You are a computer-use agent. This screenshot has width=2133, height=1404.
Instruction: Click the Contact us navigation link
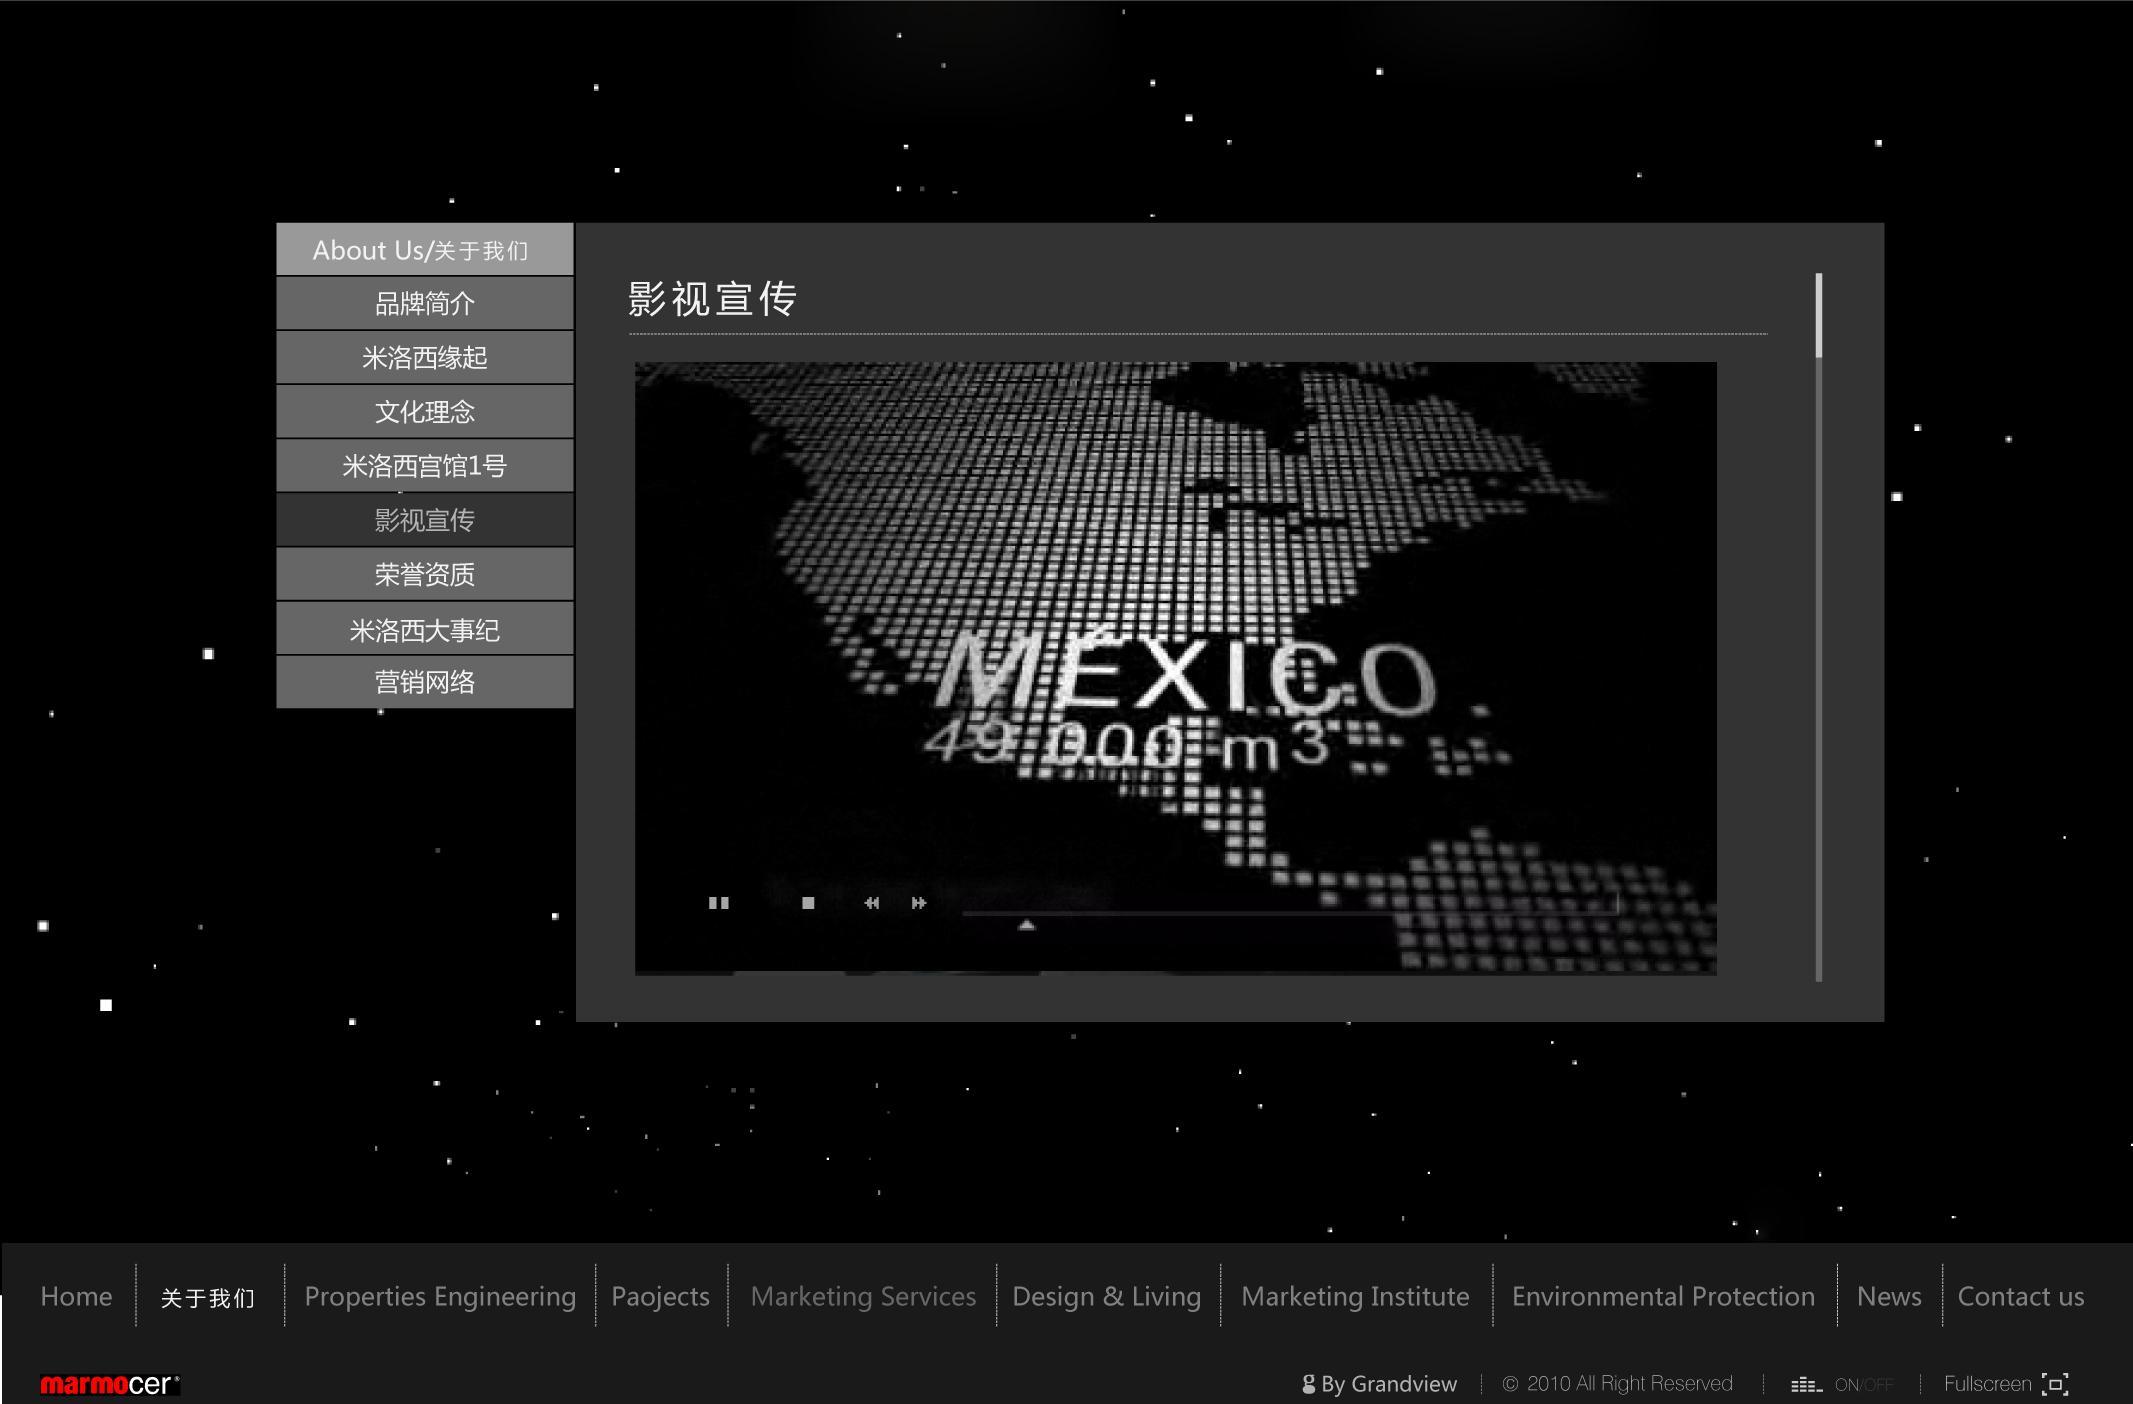click(2020, 1296)
